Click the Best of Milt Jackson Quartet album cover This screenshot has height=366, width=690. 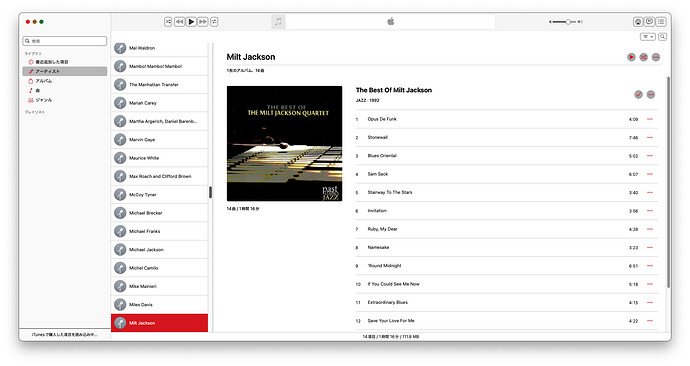(x=284, y=143)
